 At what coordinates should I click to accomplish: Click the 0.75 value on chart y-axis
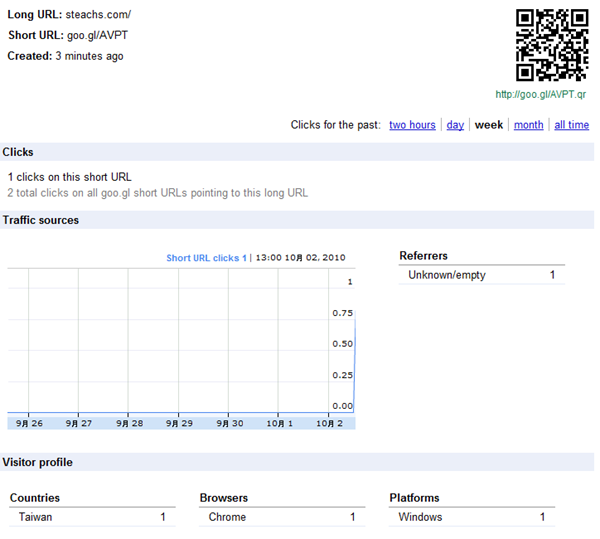[342, 313]
